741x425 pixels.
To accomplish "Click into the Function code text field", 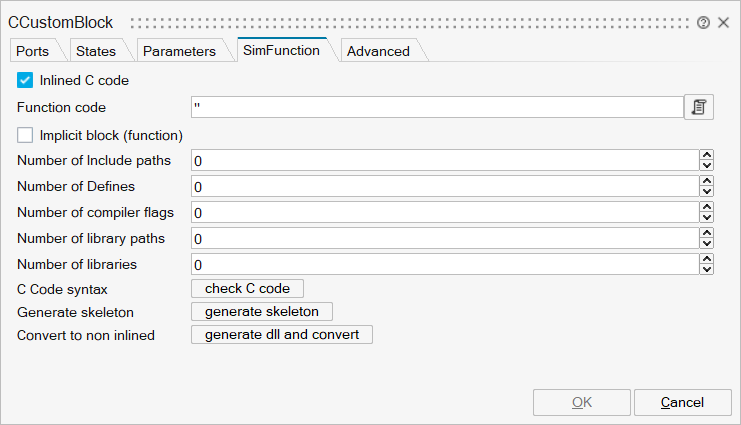I will (x=436, y=107).
